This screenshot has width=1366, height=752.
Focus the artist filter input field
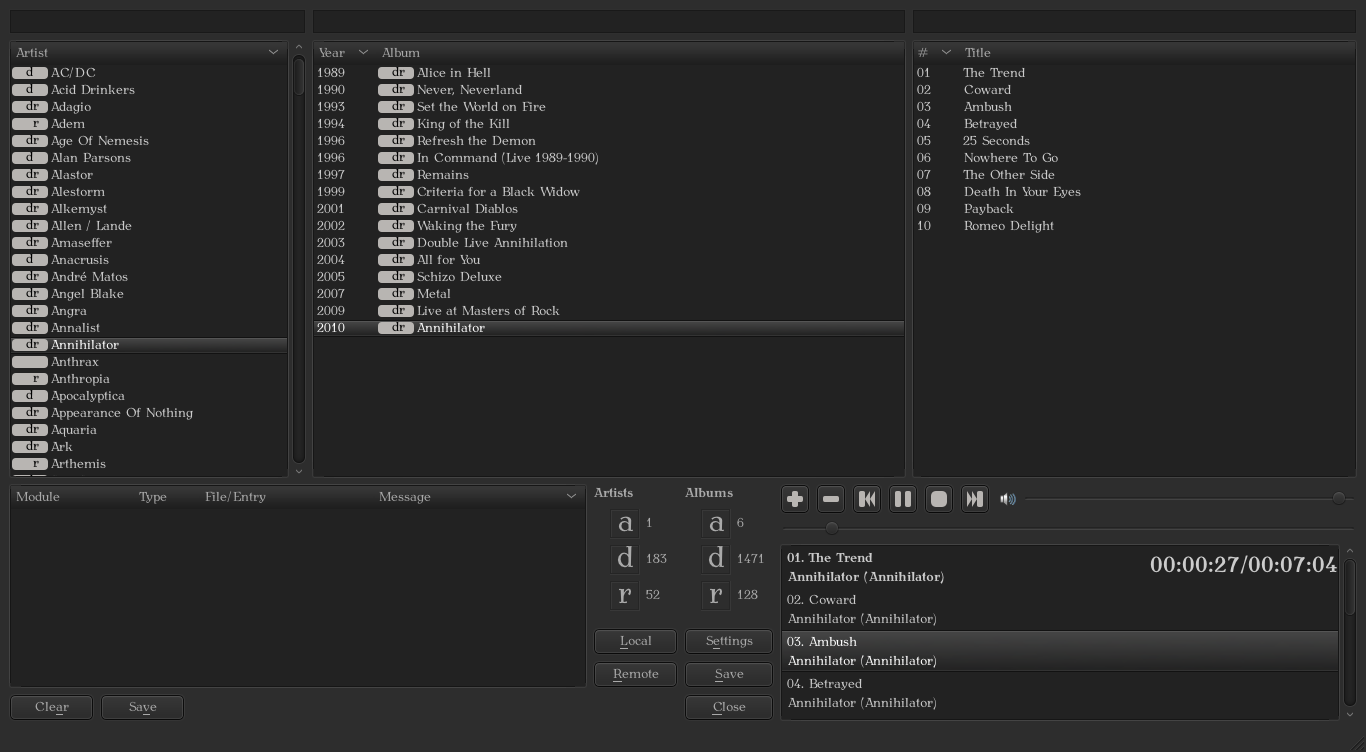coord(157,22)
